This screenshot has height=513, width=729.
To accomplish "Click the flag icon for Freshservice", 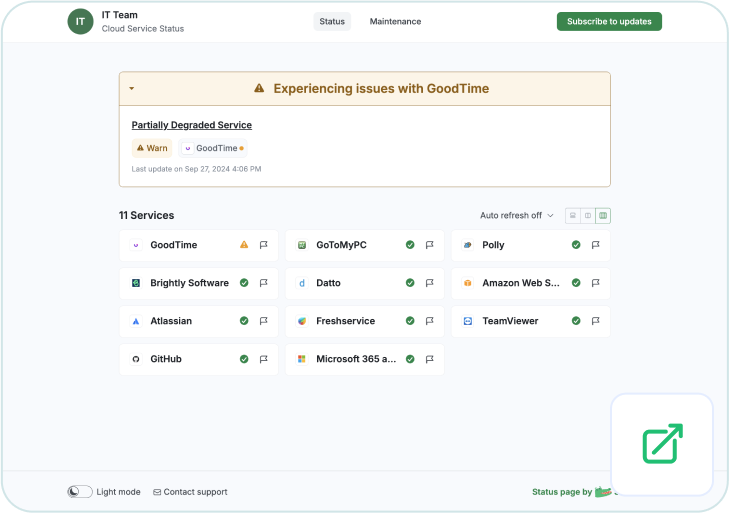I will click(x=430, y=321).
